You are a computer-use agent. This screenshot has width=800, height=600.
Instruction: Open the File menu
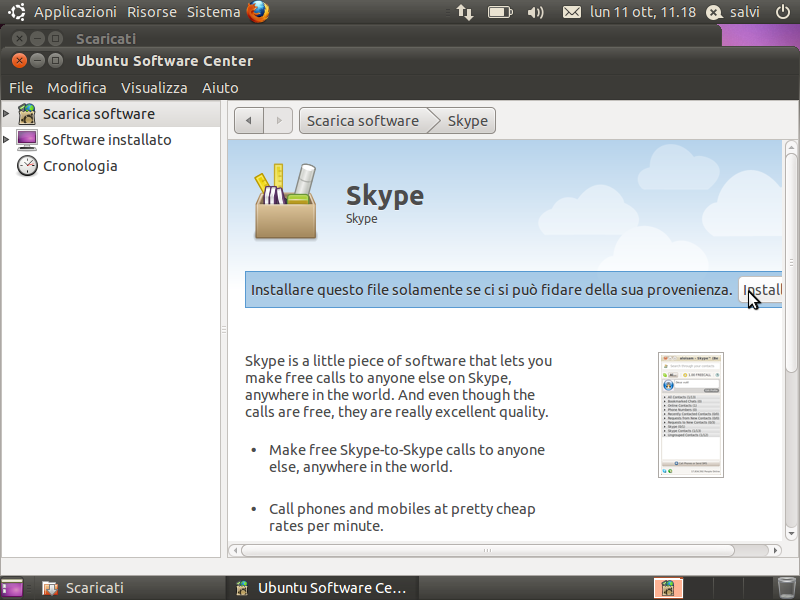pyautogui.click(x=21, y=88)
